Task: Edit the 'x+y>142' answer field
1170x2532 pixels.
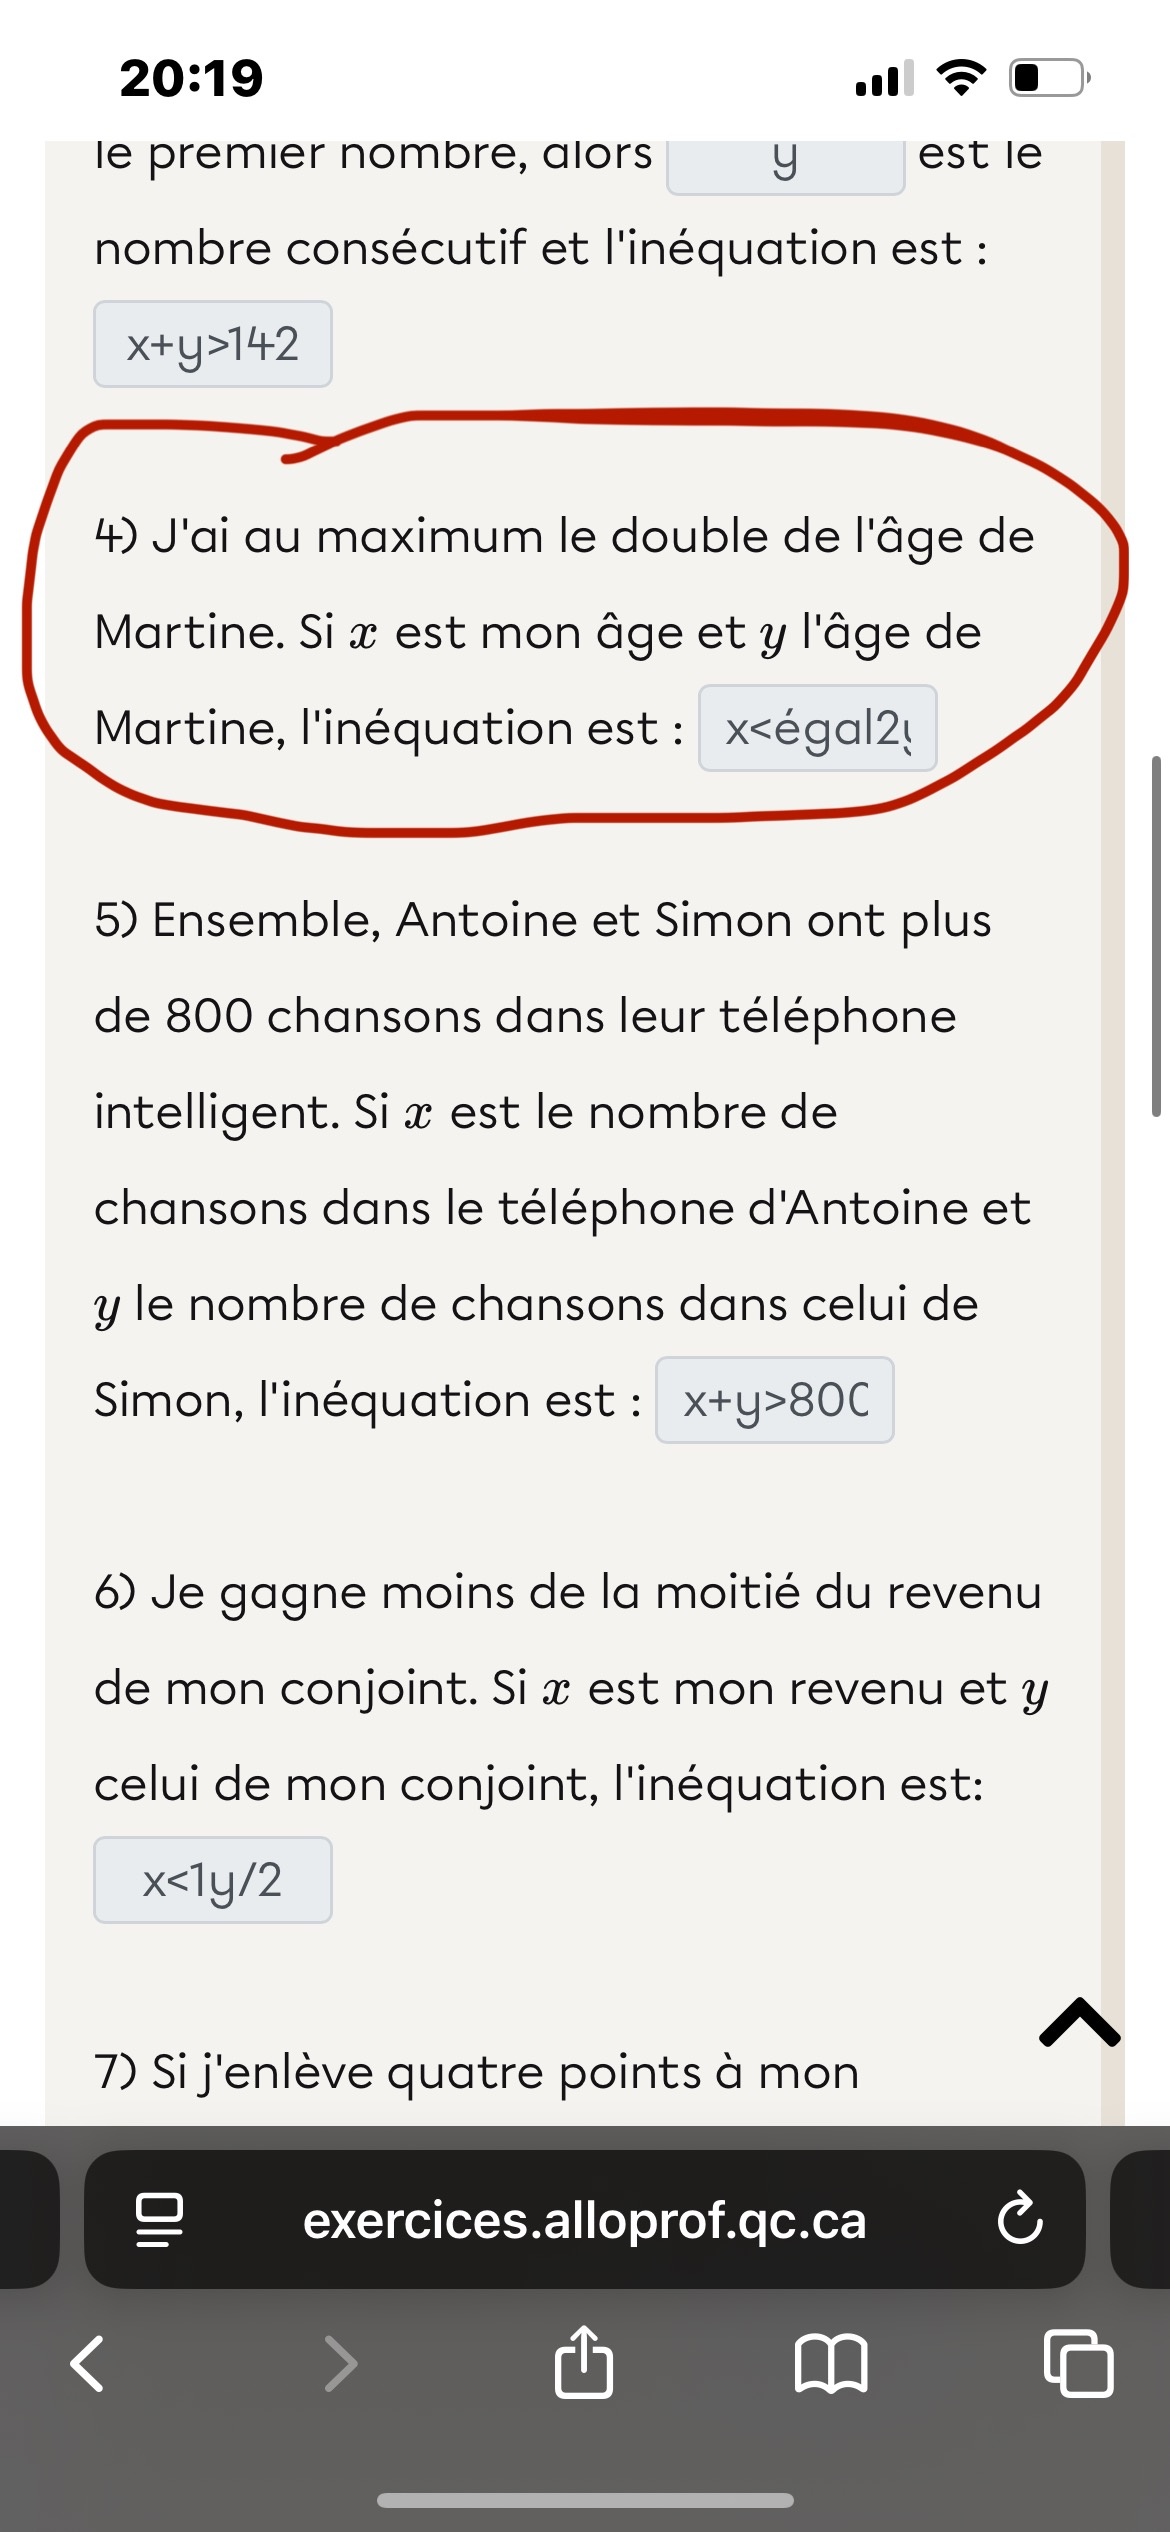Action: coord(213,344)
